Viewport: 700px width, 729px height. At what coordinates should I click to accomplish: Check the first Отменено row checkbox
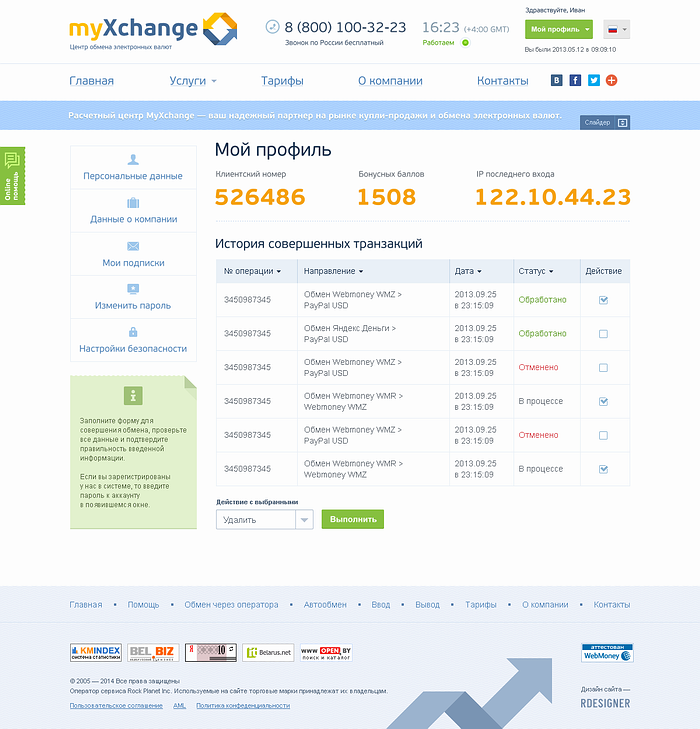point(603,368)
